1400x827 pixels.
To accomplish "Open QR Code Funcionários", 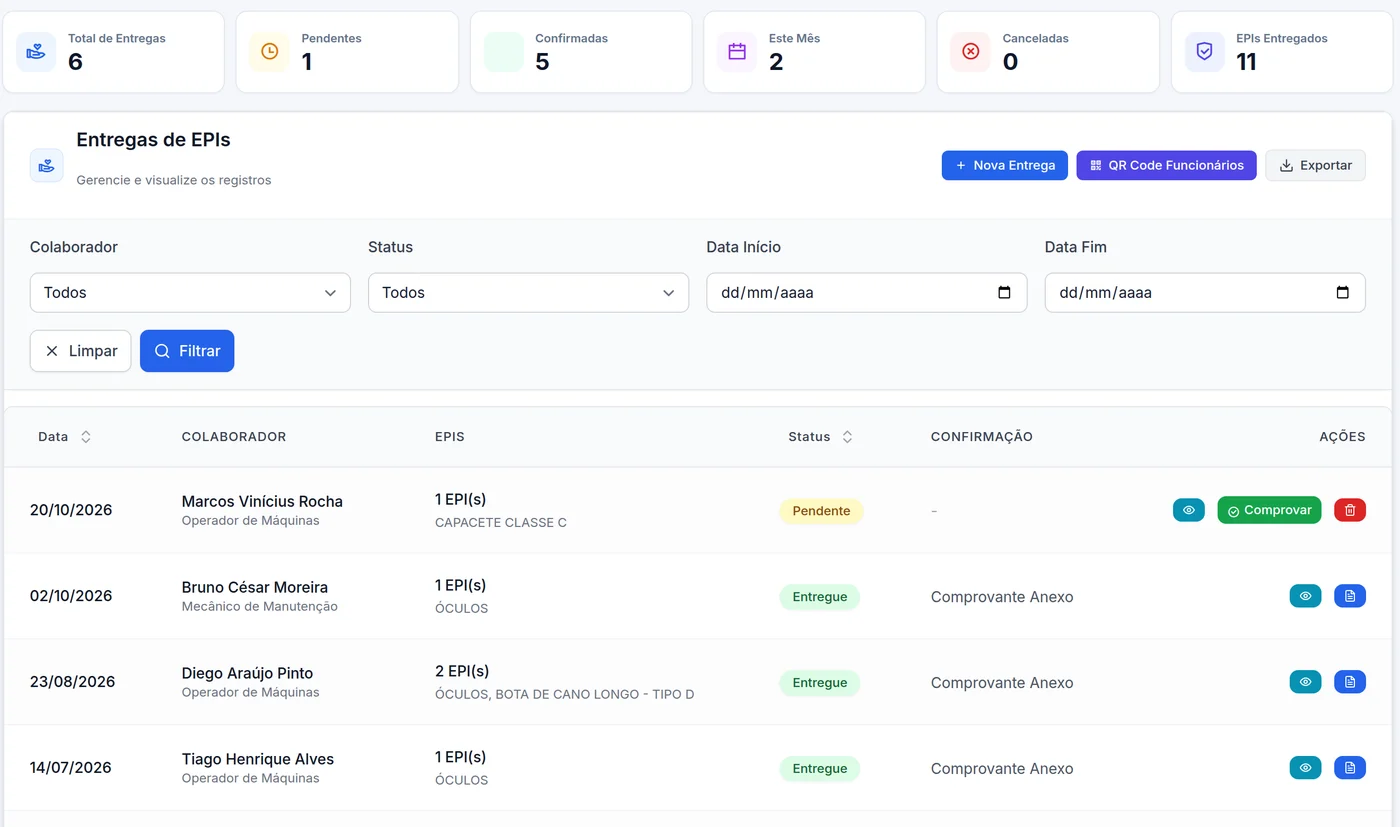I will coord(1166,165).
